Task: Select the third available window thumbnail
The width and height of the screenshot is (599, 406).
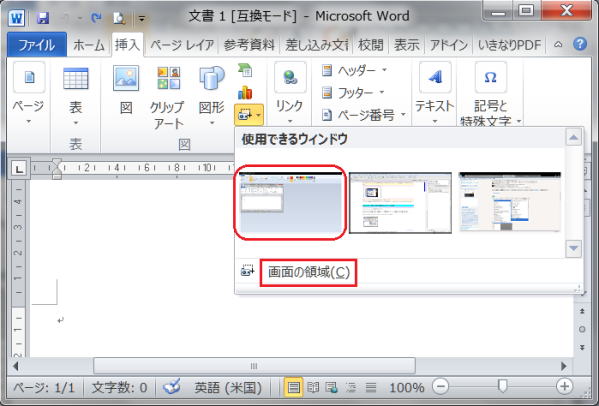Action: (510, 202)
